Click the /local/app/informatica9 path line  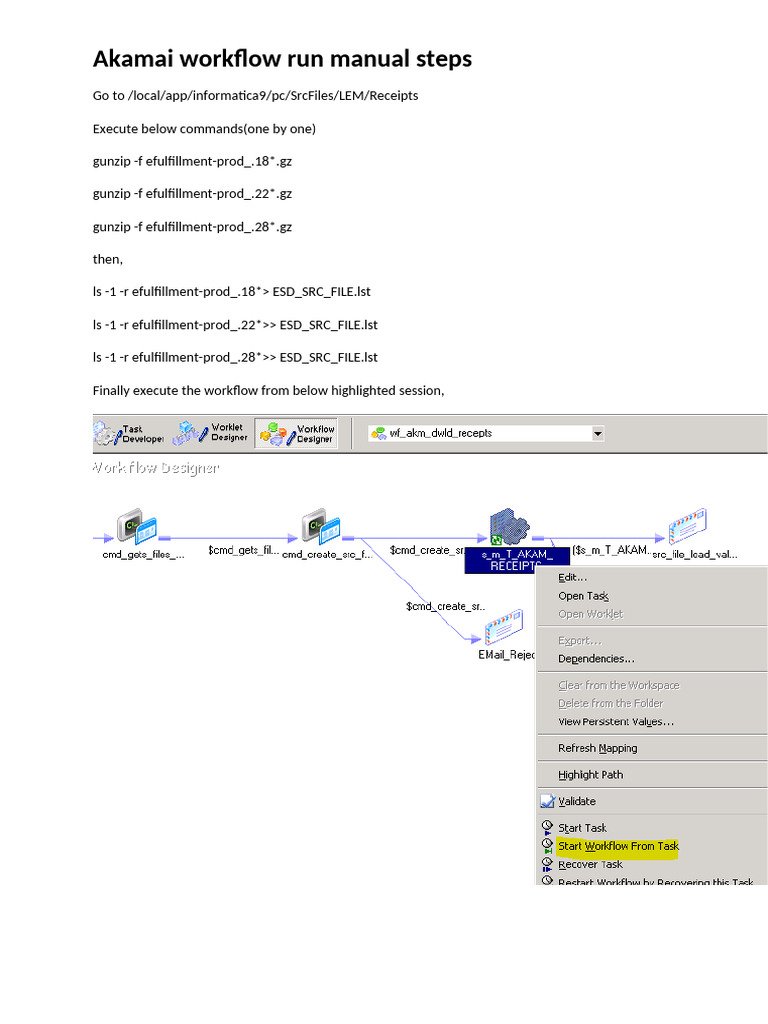pyautogui.click(x=255, y=95)
